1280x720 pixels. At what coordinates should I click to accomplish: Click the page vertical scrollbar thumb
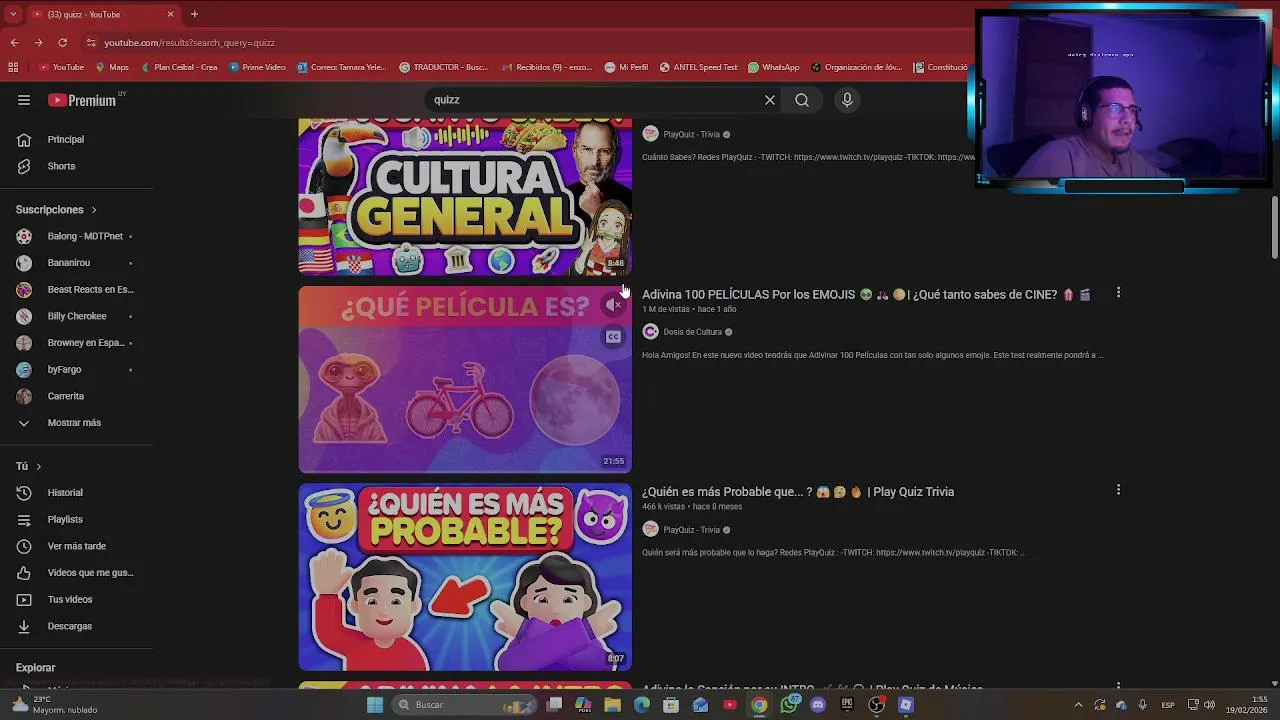1274,227
